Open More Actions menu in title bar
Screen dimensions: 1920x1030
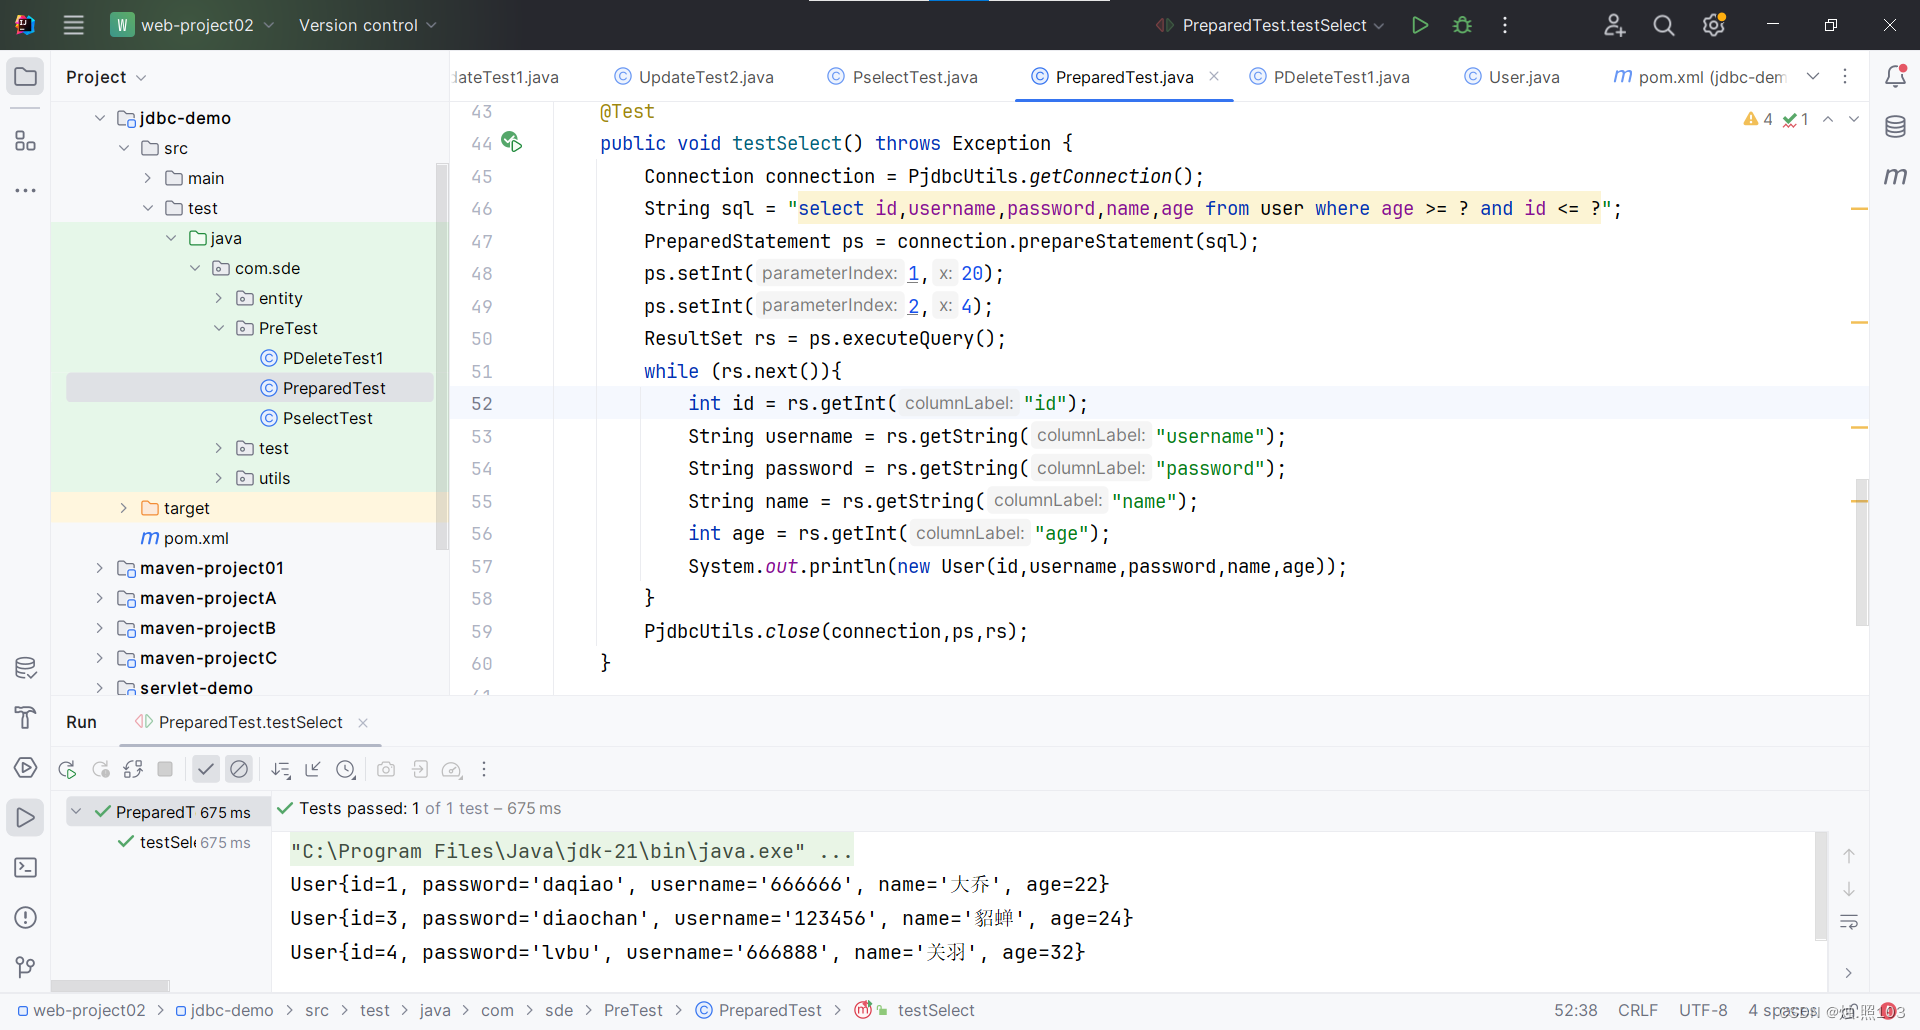[1505, 25]
